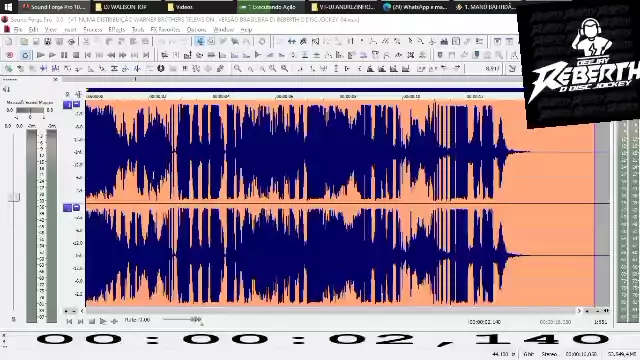Jump to start with Go to Start
This screenshot has height=360, width=640.
(88, 55)
